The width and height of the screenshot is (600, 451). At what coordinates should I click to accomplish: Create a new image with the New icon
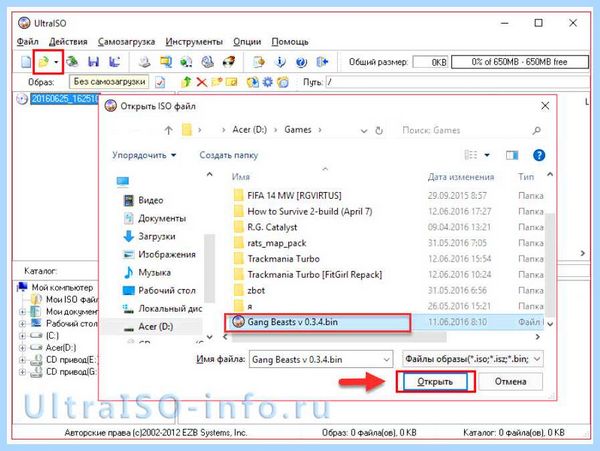point(26,62)
